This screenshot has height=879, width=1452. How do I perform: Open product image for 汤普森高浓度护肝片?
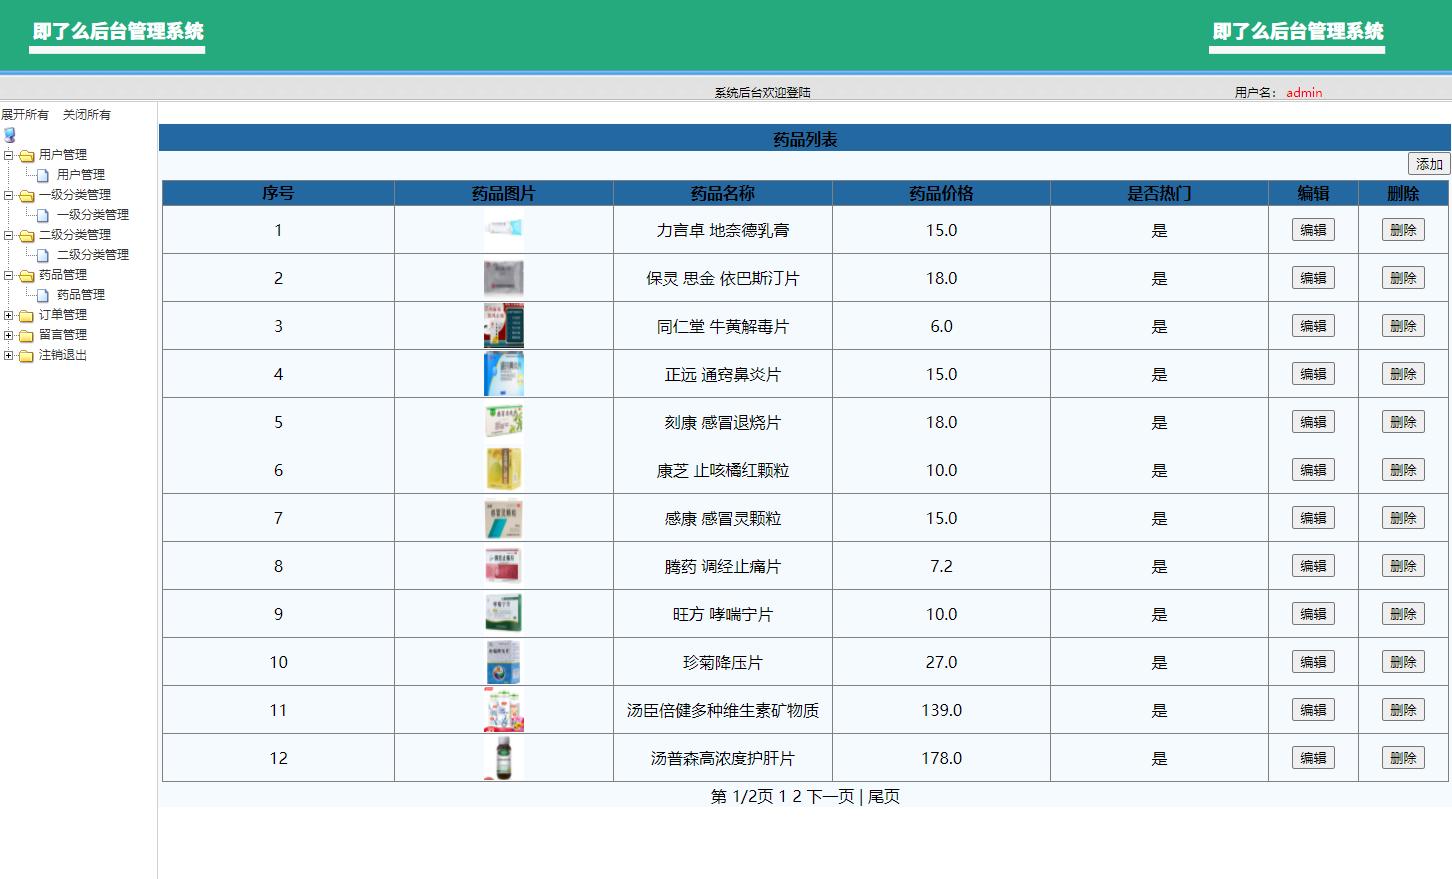pyautogui.click(x=503, y=758)
